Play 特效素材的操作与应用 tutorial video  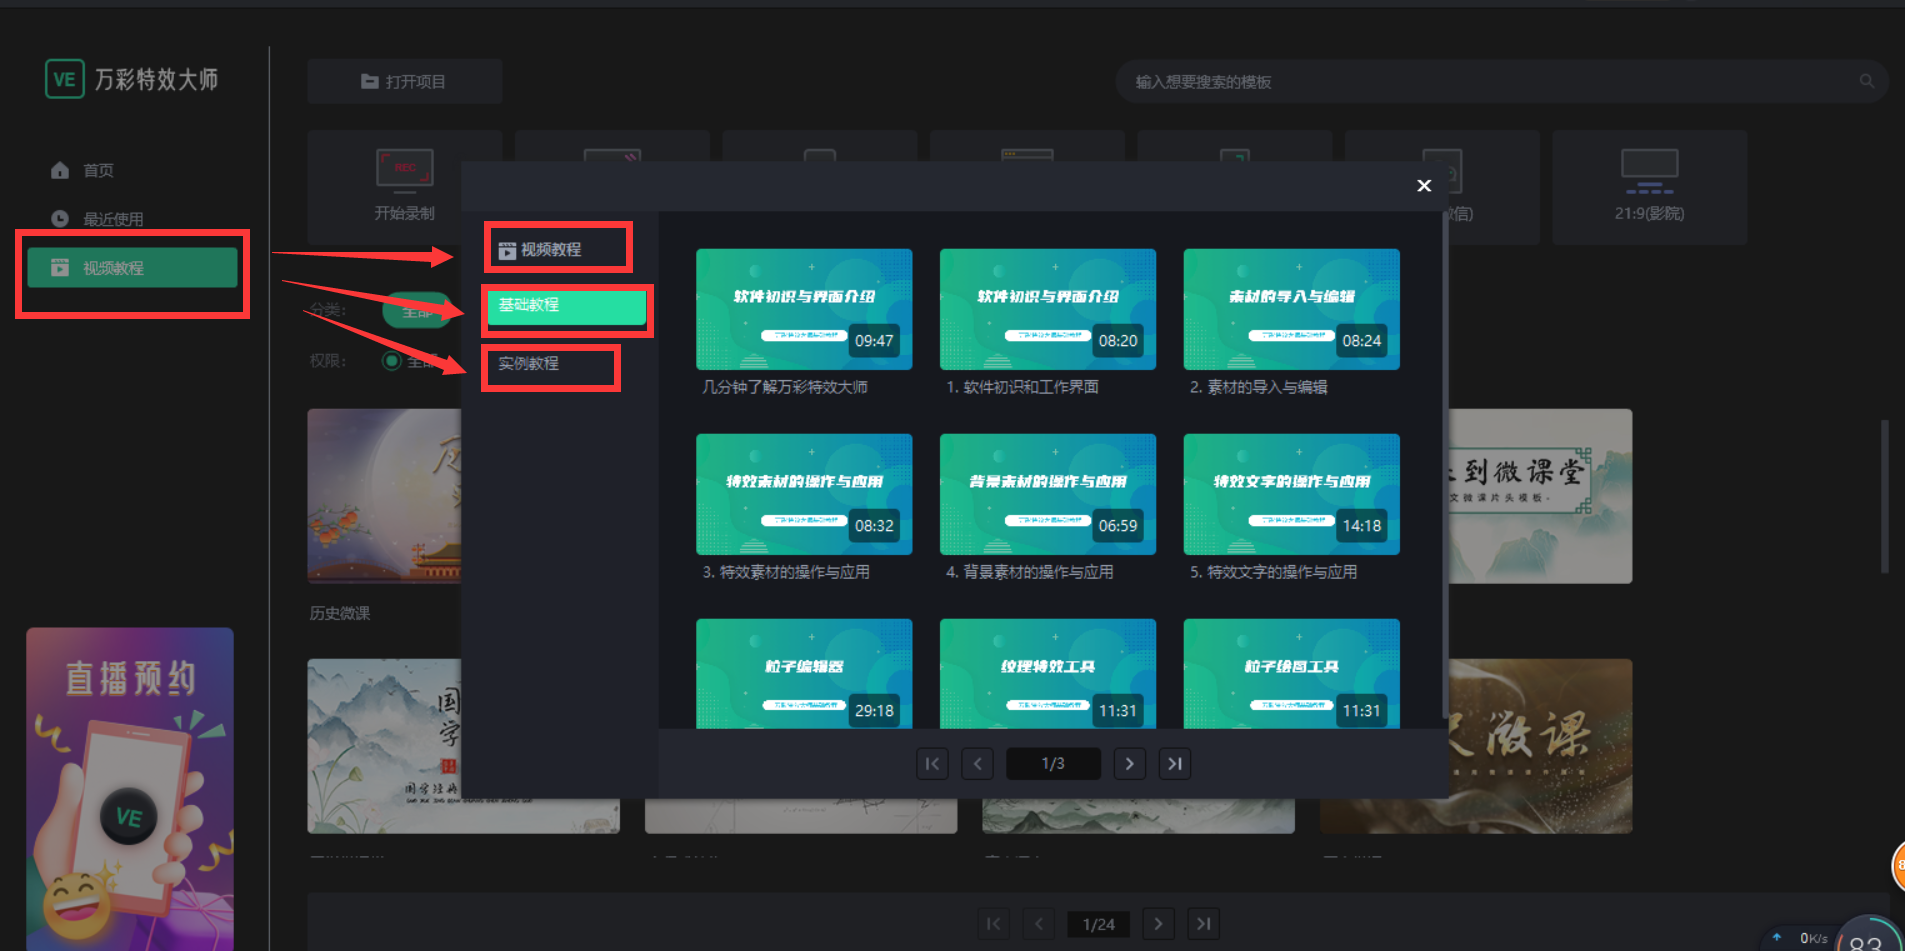coord(804,494)
